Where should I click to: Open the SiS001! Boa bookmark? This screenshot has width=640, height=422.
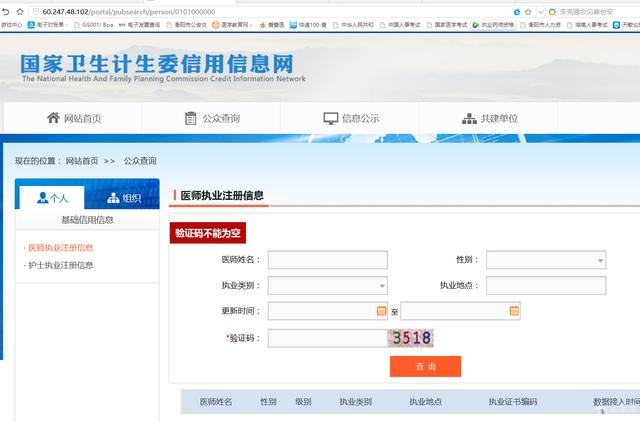click(93, 25)
